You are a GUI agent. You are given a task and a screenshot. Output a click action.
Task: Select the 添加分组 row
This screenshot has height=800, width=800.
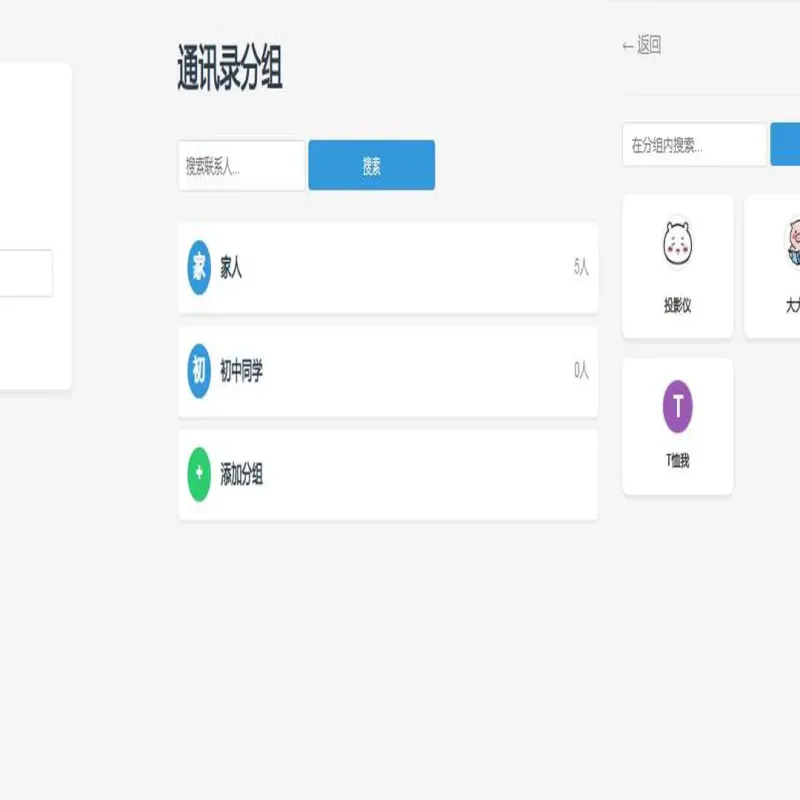[x=388, y=475]
